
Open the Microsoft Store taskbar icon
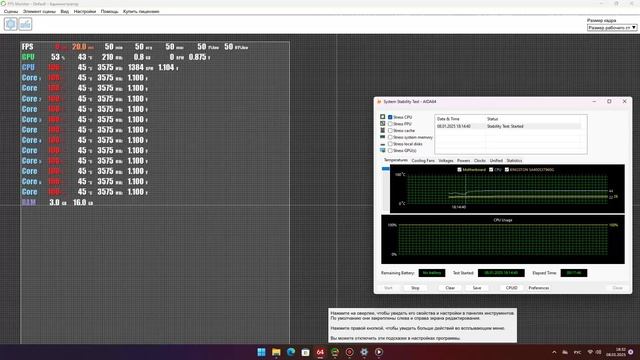[x=305, y=352]
